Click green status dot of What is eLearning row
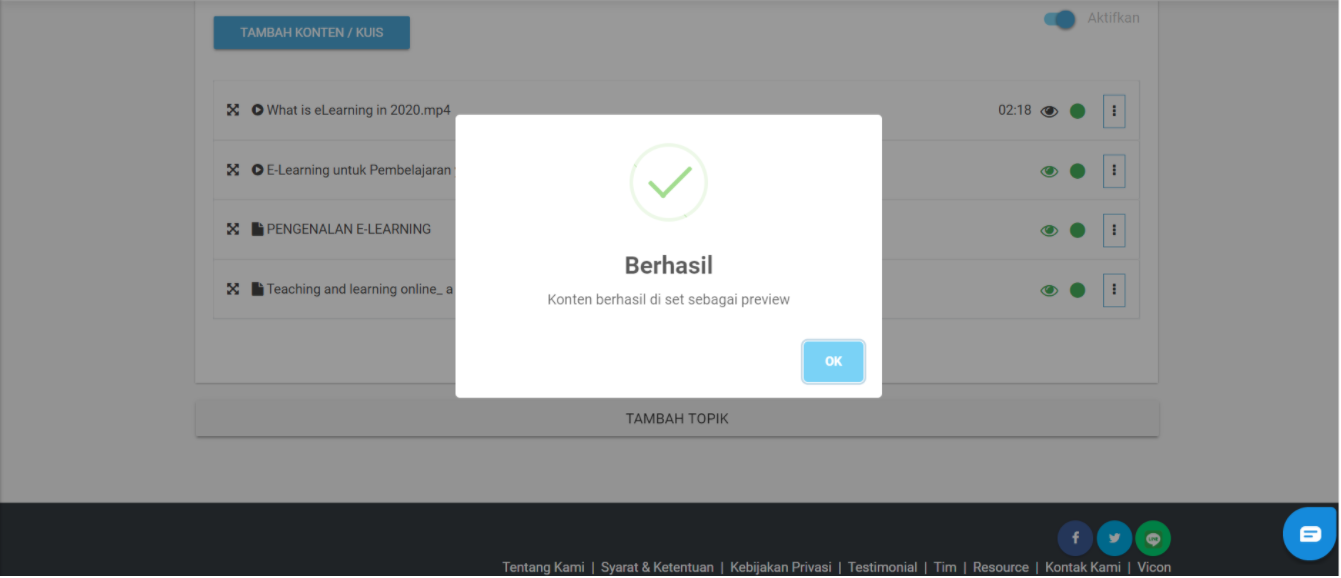Image resolution: width=1341 pixels, height=578 pixels. pyautogui.click(x=1077, y=111)
